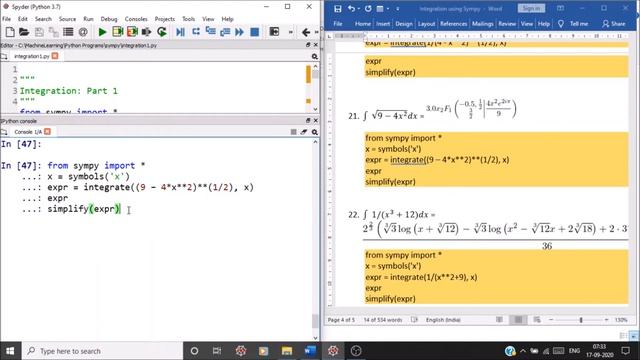Viewport: 640px width, 360px height.
Task: Click Spyder's @ symbol finder icon
Action: [x=83, y=32]
